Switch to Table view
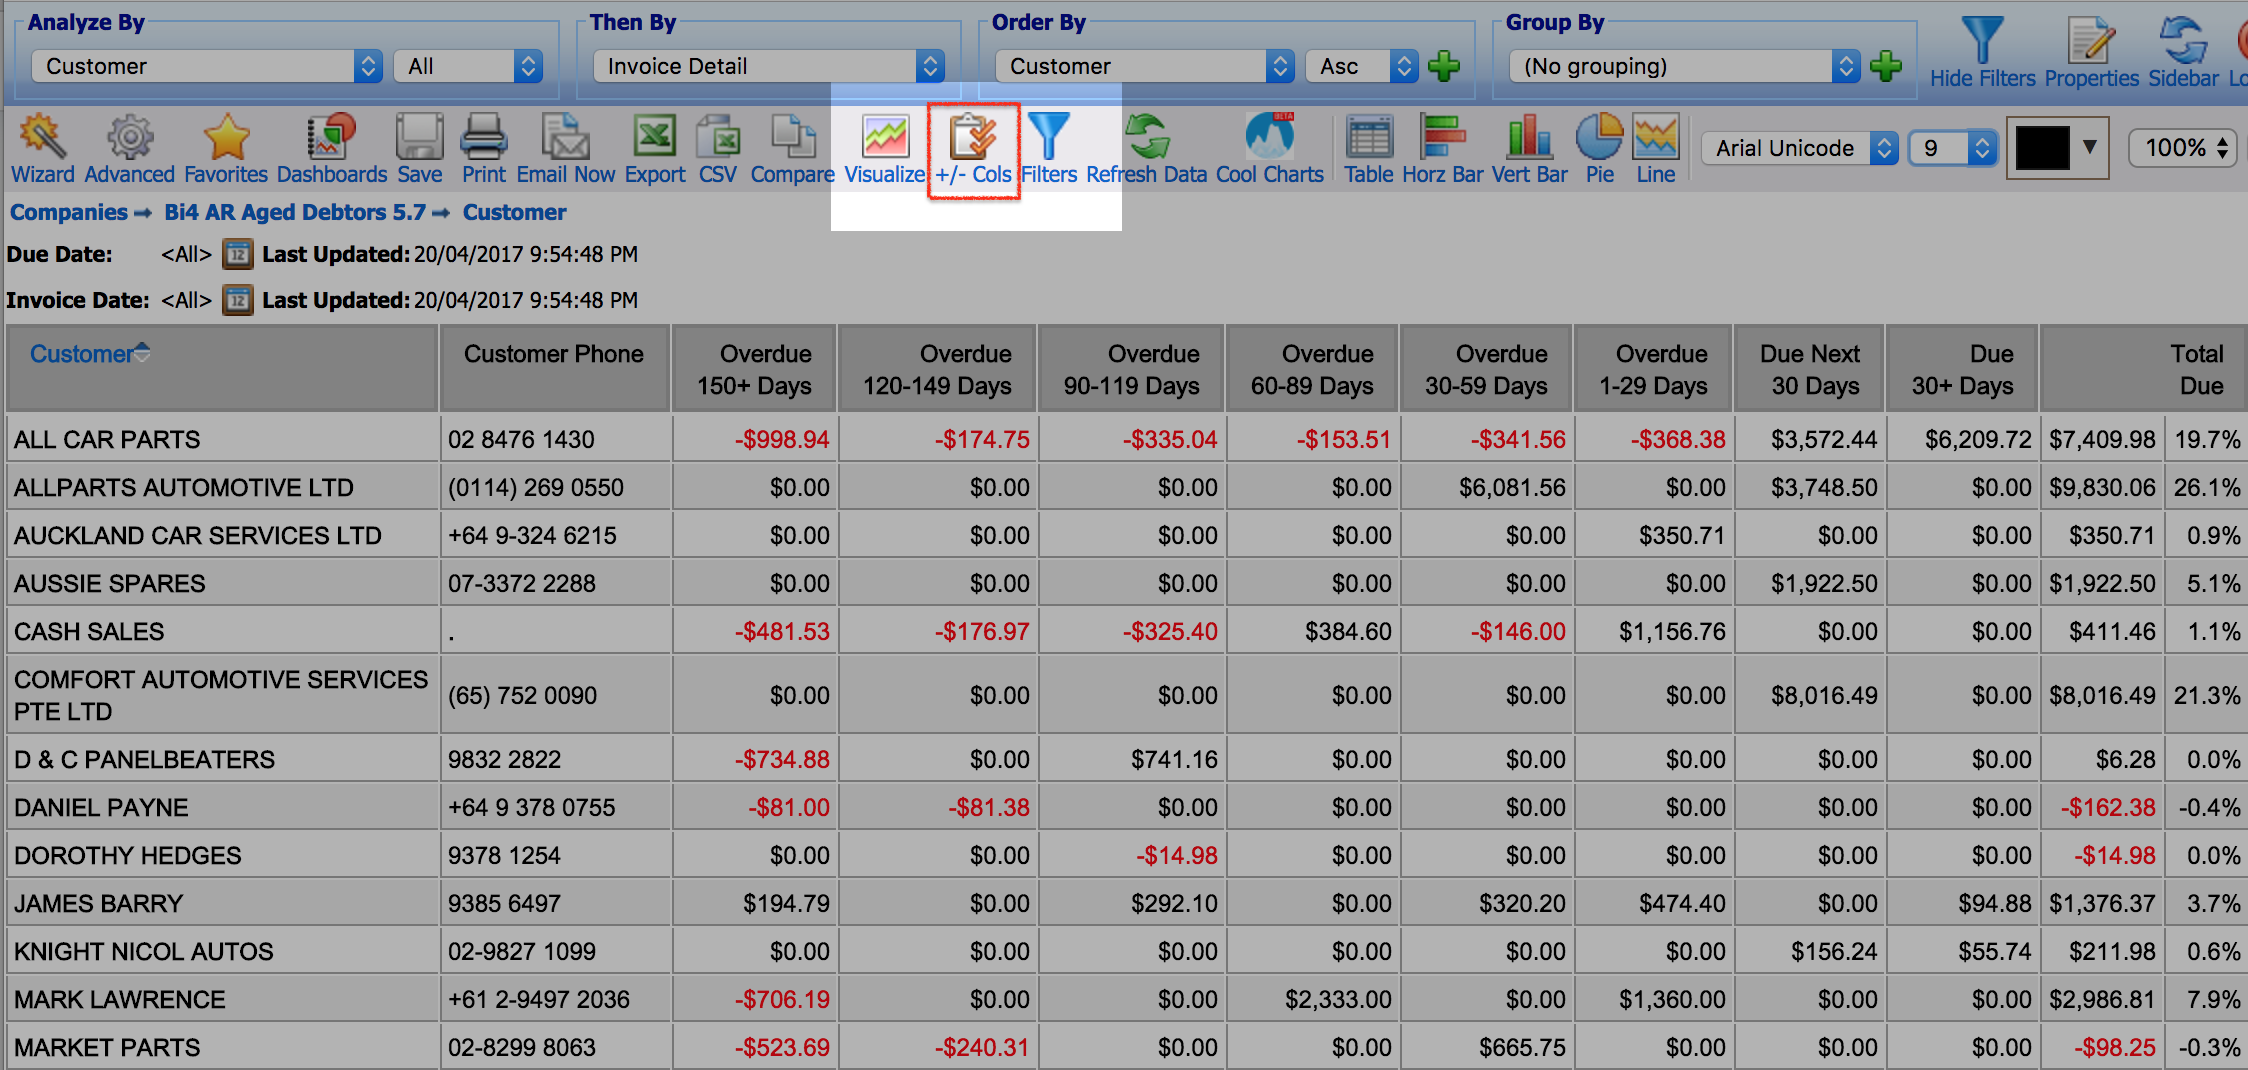 tap(1369, 150)
